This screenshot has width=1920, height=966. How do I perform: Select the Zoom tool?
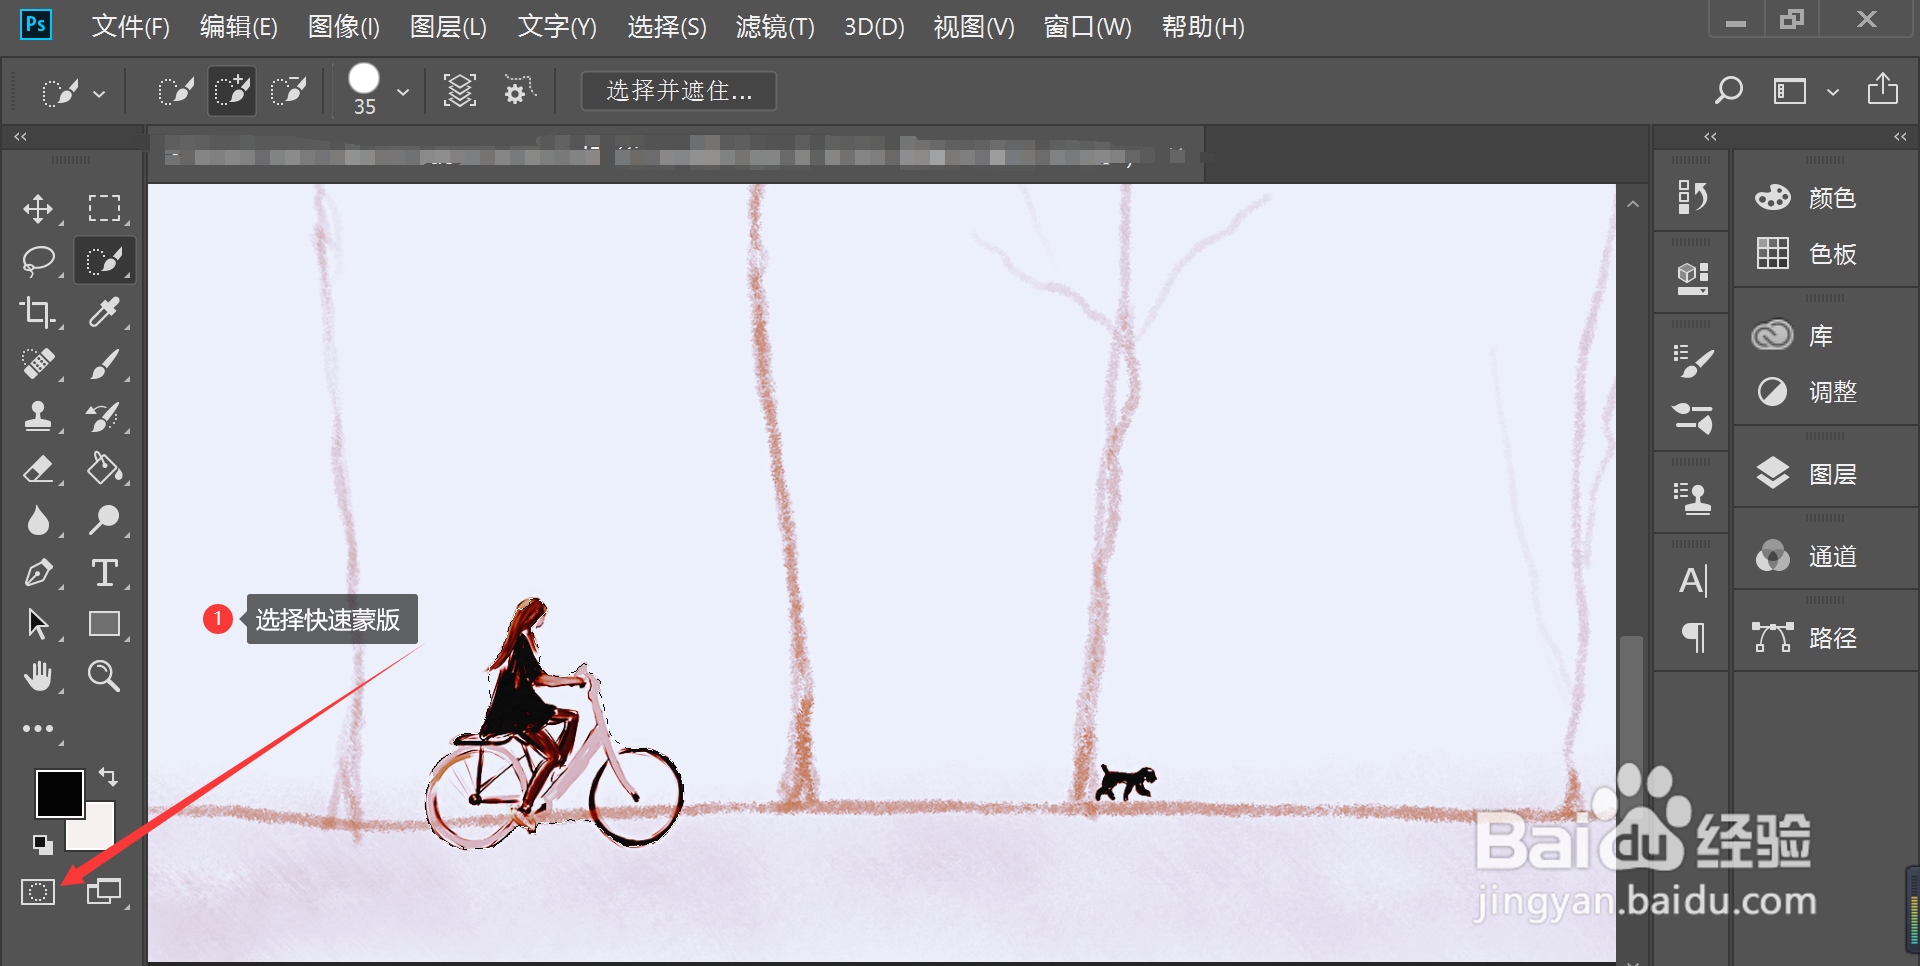[x=104, y=677]
